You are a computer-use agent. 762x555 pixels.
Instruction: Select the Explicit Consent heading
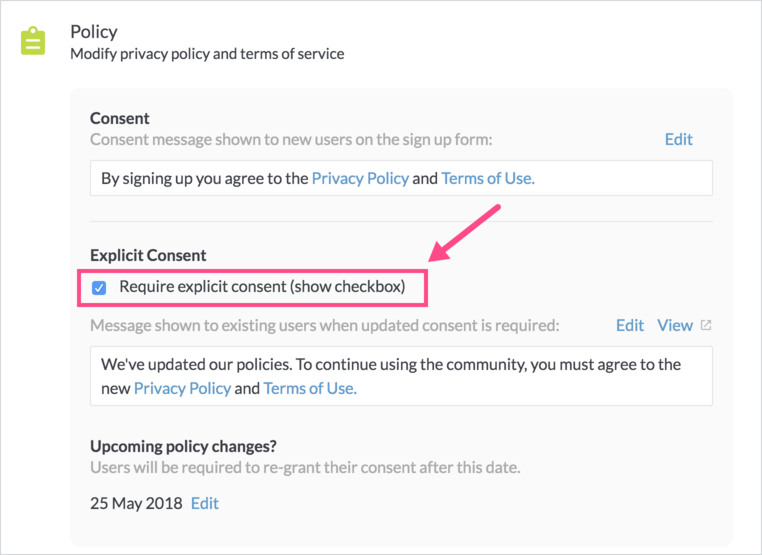tap(148, 255)
